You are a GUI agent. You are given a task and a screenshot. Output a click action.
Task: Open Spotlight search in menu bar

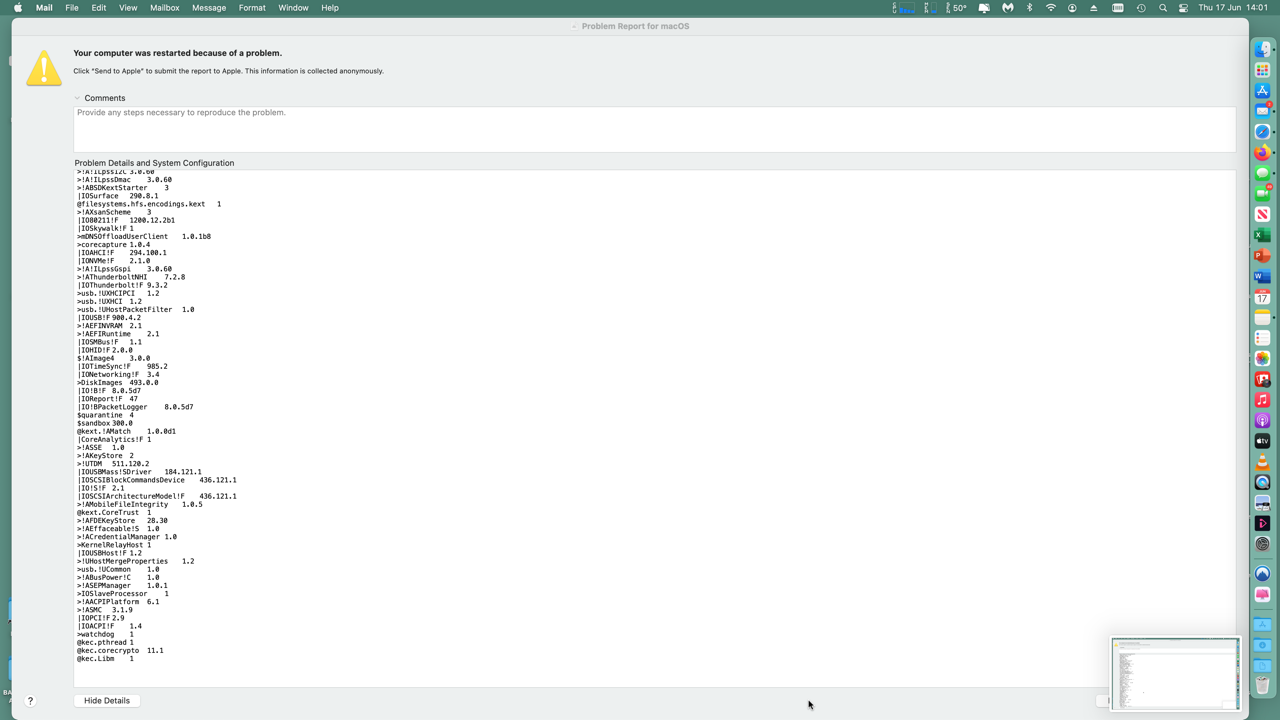[x=1162, y=8]
